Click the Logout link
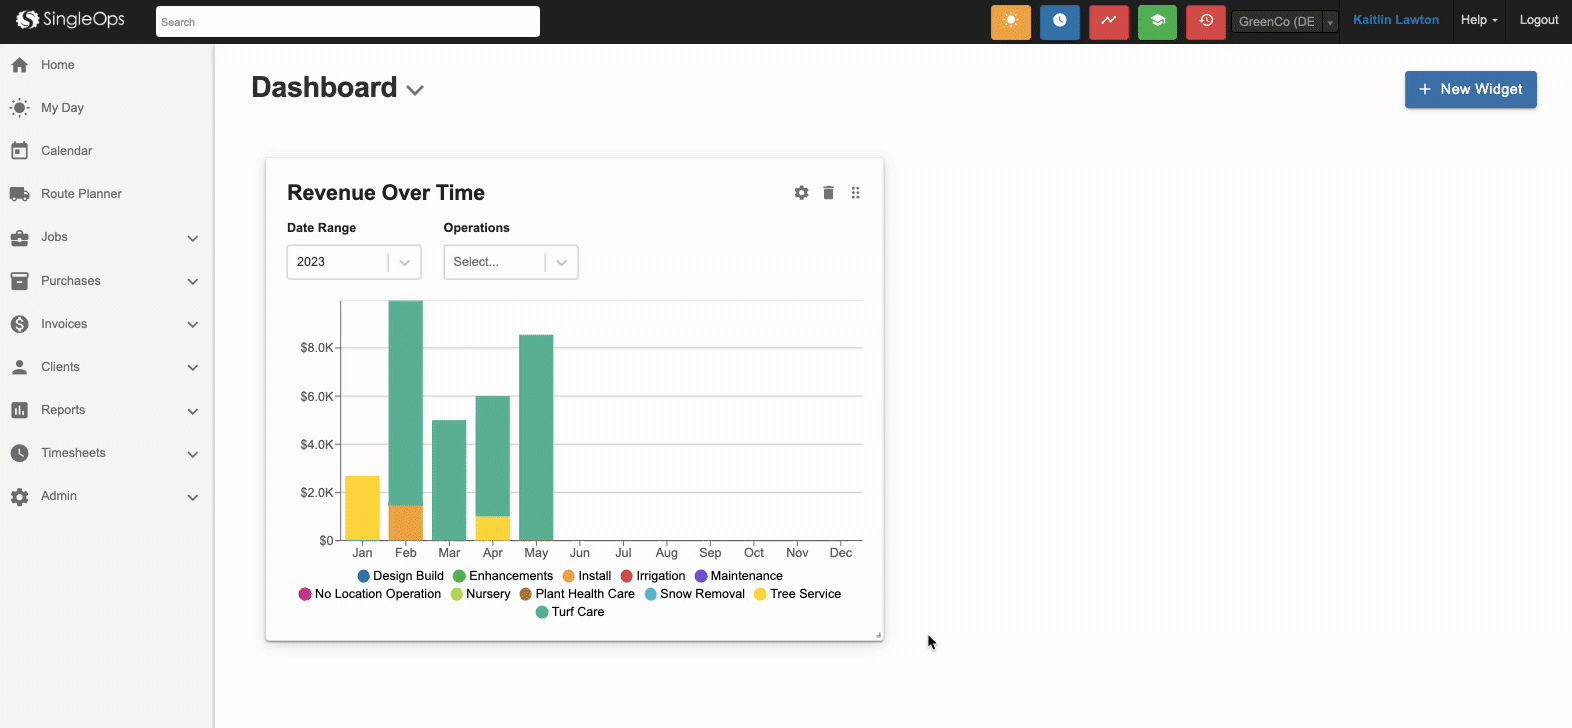1572x728 pixels. (x=1538, y=20)
